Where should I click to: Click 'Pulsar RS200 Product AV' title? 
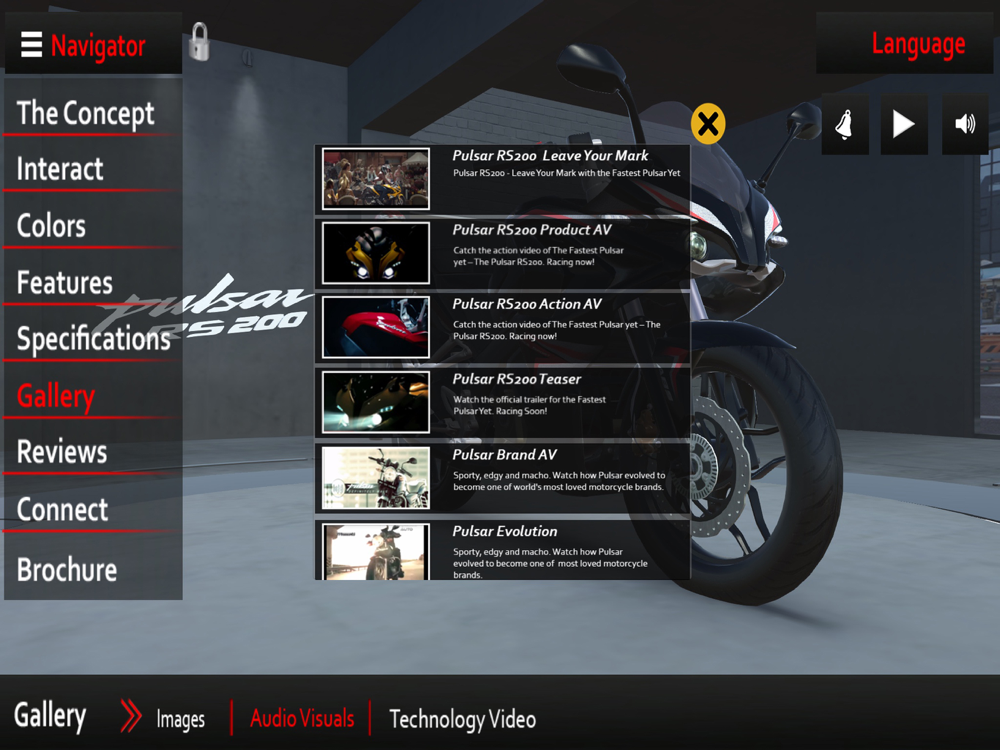[532, 230]
